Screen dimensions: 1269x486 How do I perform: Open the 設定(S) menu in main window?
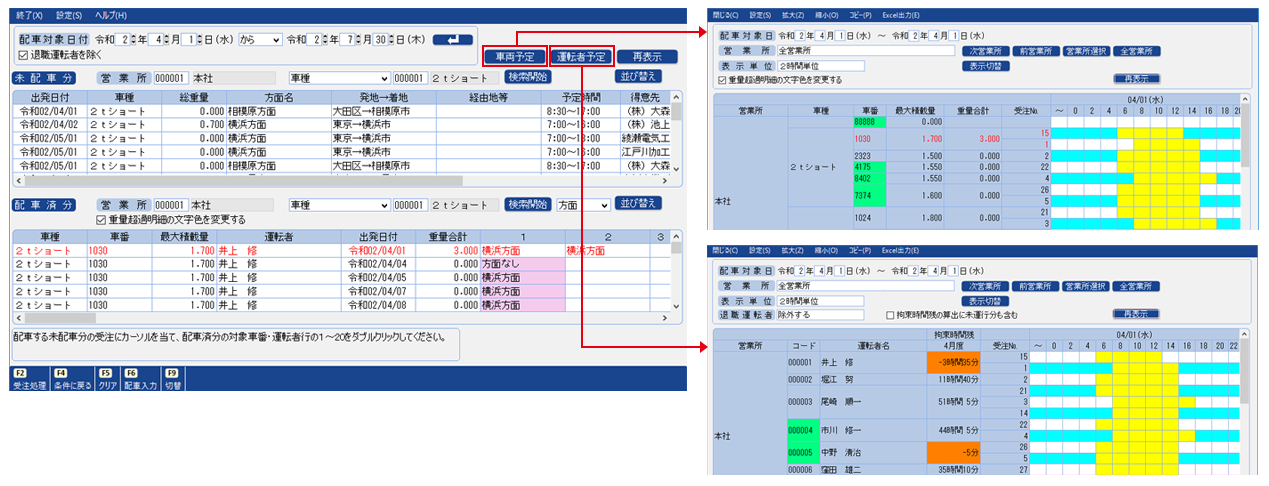tap(69, 16)
